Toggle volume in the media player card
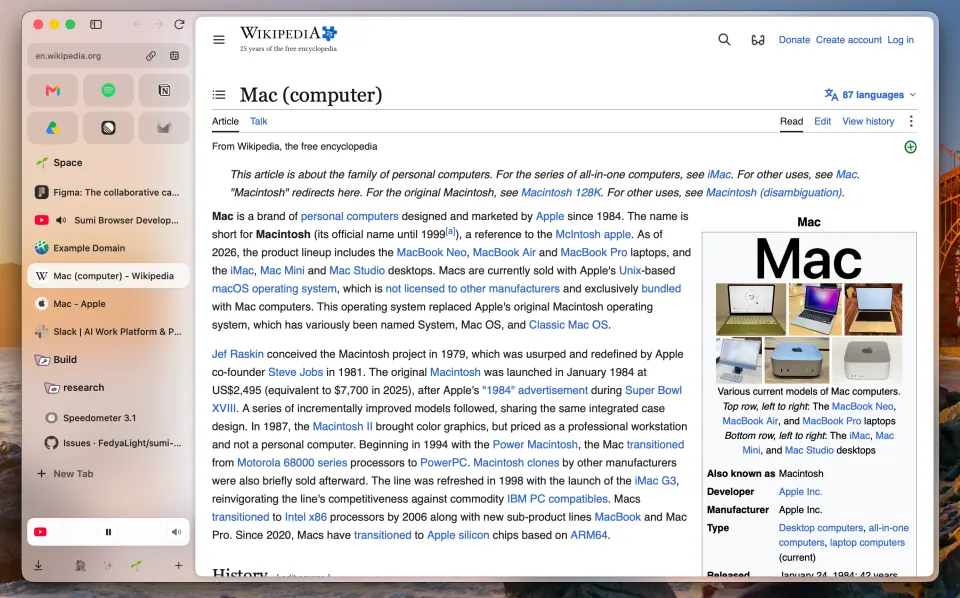This screenshot has width=960, height=598. 176,532
